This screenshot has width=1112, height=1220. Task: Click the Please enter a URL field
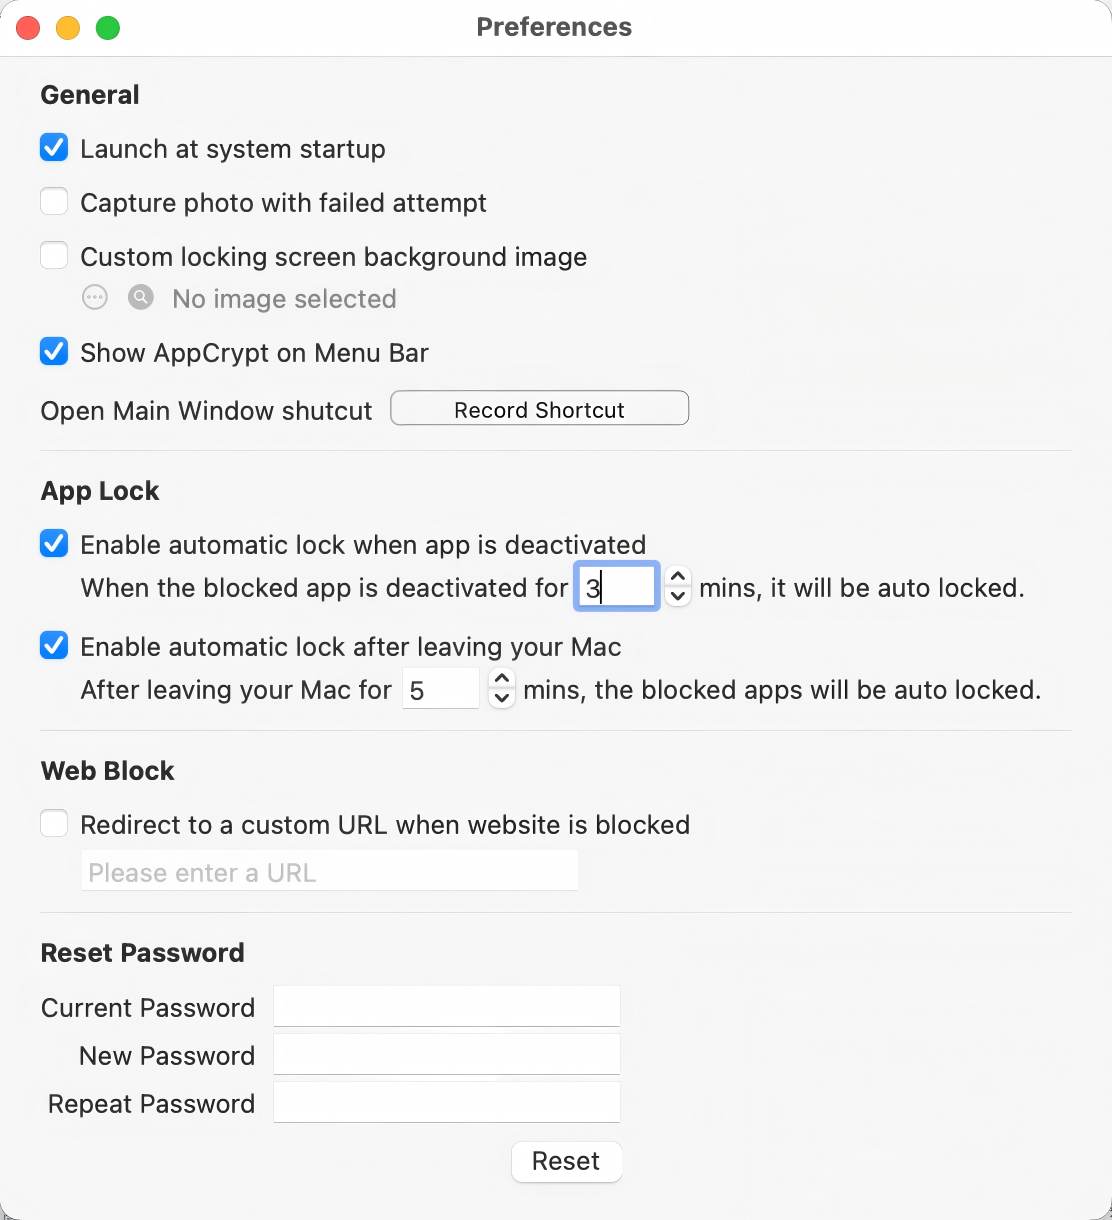click(x=328, y=871)
